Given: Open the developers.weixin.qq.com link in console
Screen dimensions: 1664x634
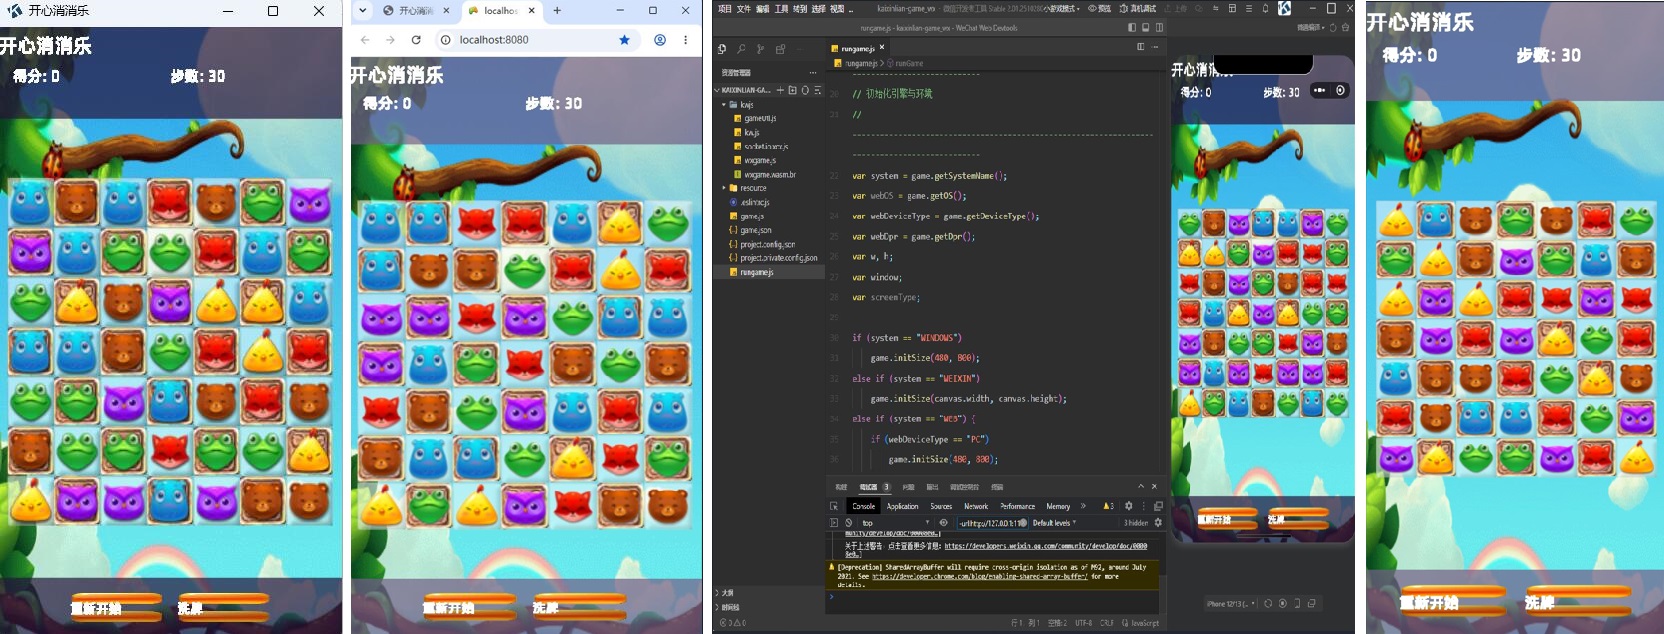Looking at the screenshot, I should pyautogui.click(x=1046, y=547).
